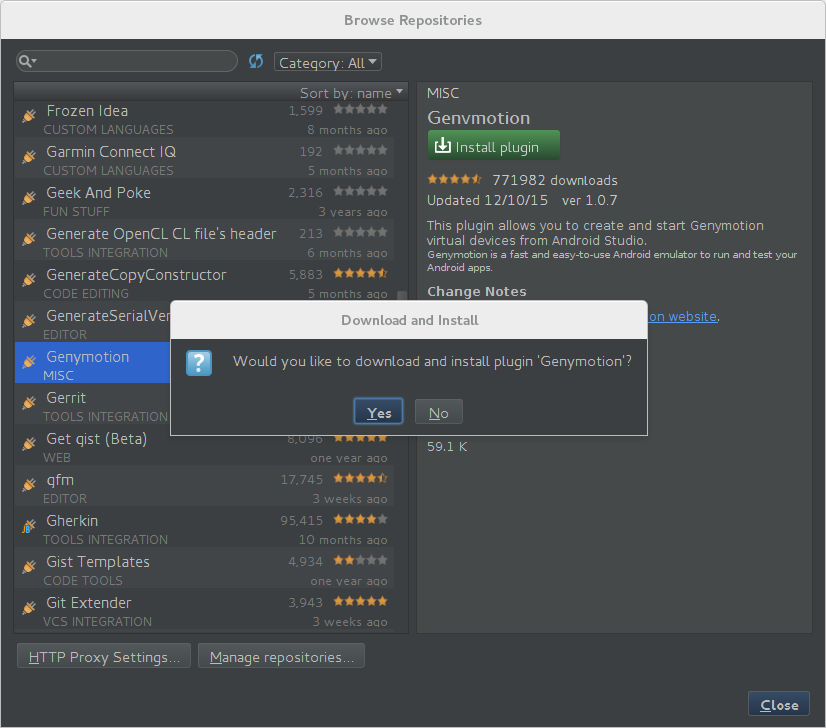
Task: Click the Gist Templates star rating
Action: 360,560
